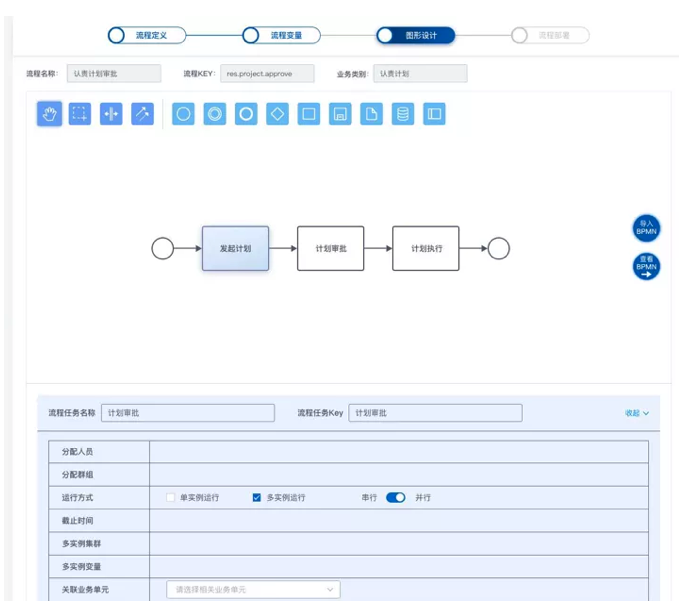Viewport: 679px width, 607px height.
Task: Add a data store cylinder shape
Action: click(x=403, y=114)
